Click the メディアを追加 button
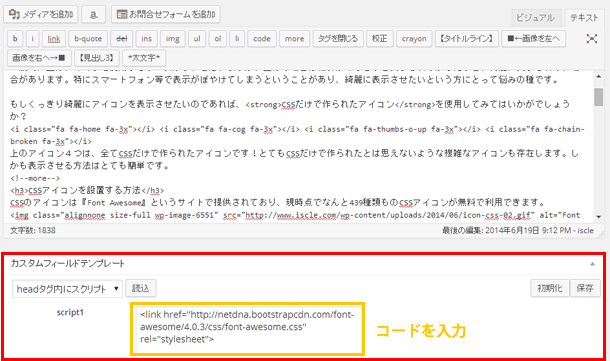Screen dimensions: 610x361 41,14
